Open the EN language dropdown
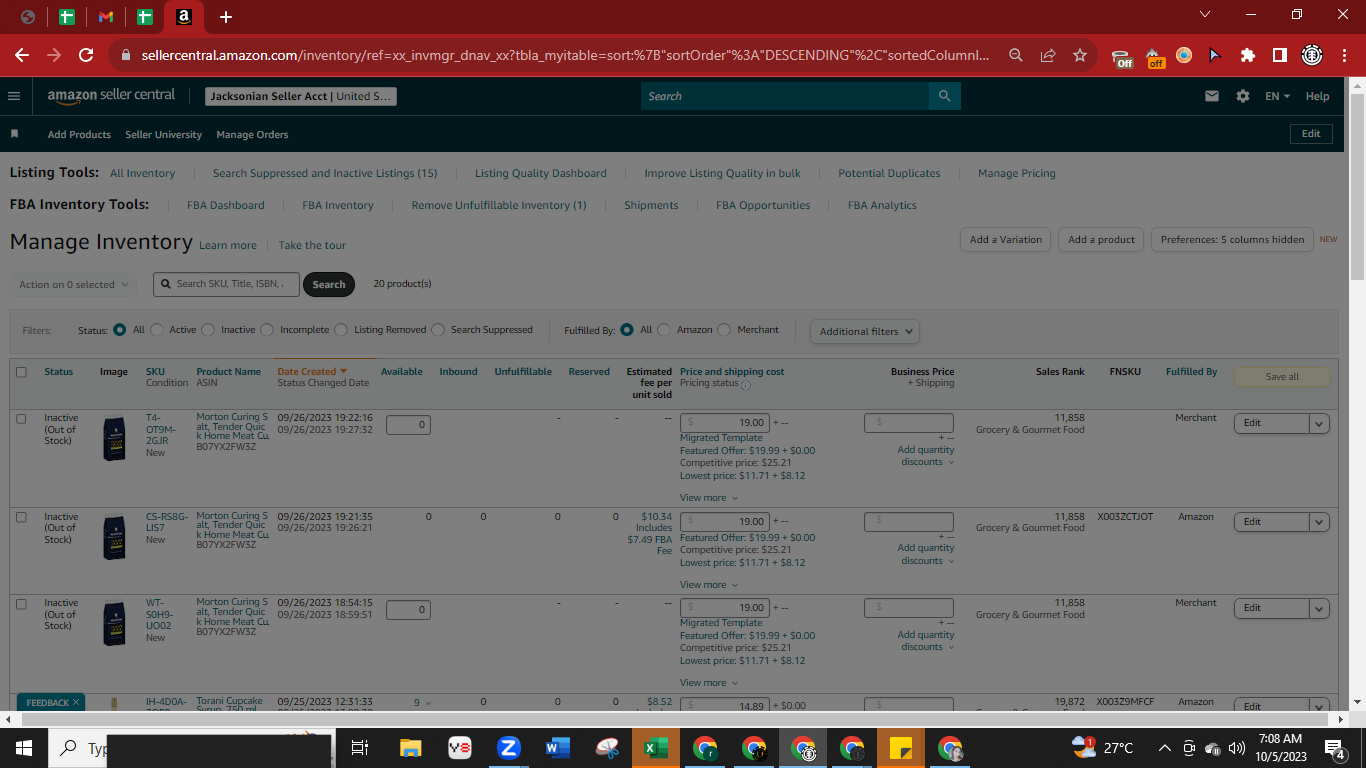 (1277, 96)
